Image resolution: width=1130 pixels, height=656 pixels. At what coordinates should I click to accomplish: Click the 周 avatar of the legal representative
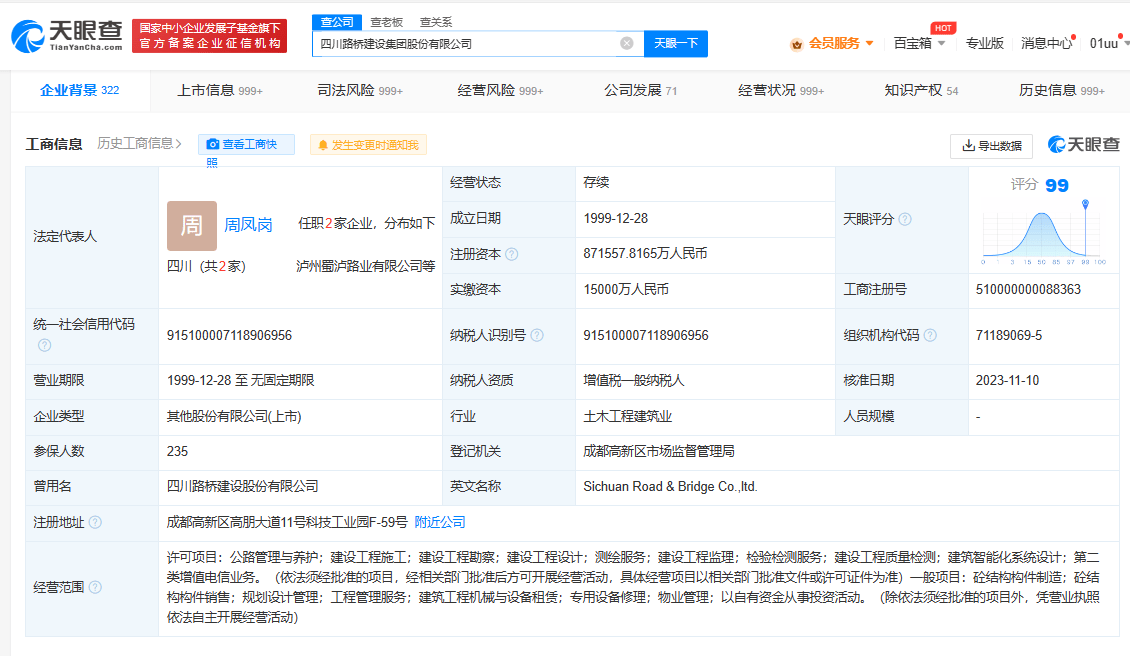tap(192, 226)
